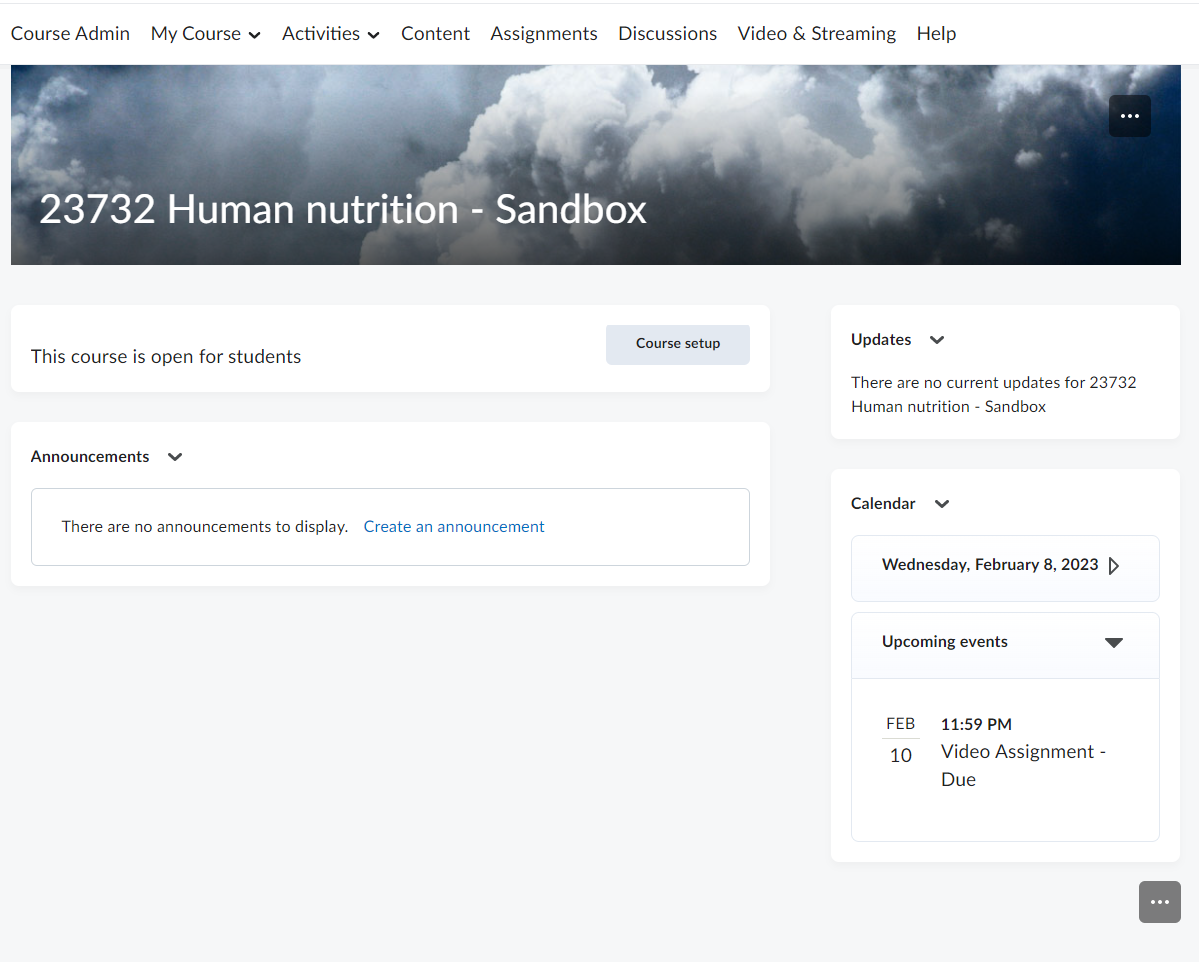Expand the Announcements chevron menu

pyautogui.click(x=175, y=457)
